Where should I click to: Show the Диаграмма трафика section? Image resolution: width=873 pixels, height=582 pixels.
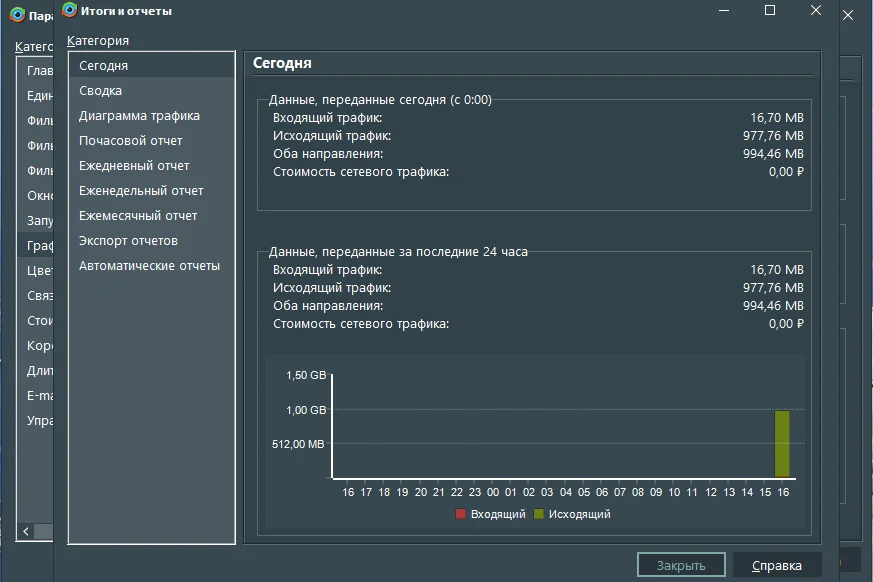tap(139, 115)
